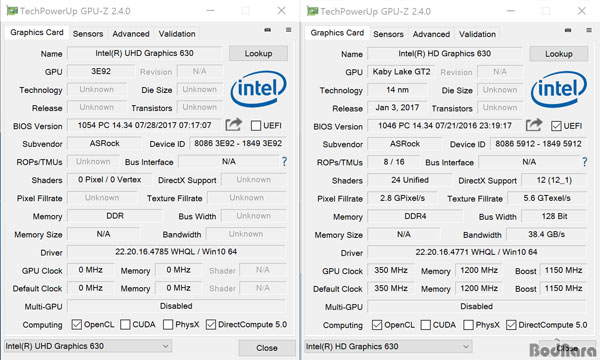Screen dimensions: 600x360
Task: Click Lookup button in HD Graphics window
Action: [x=559, y=54]
